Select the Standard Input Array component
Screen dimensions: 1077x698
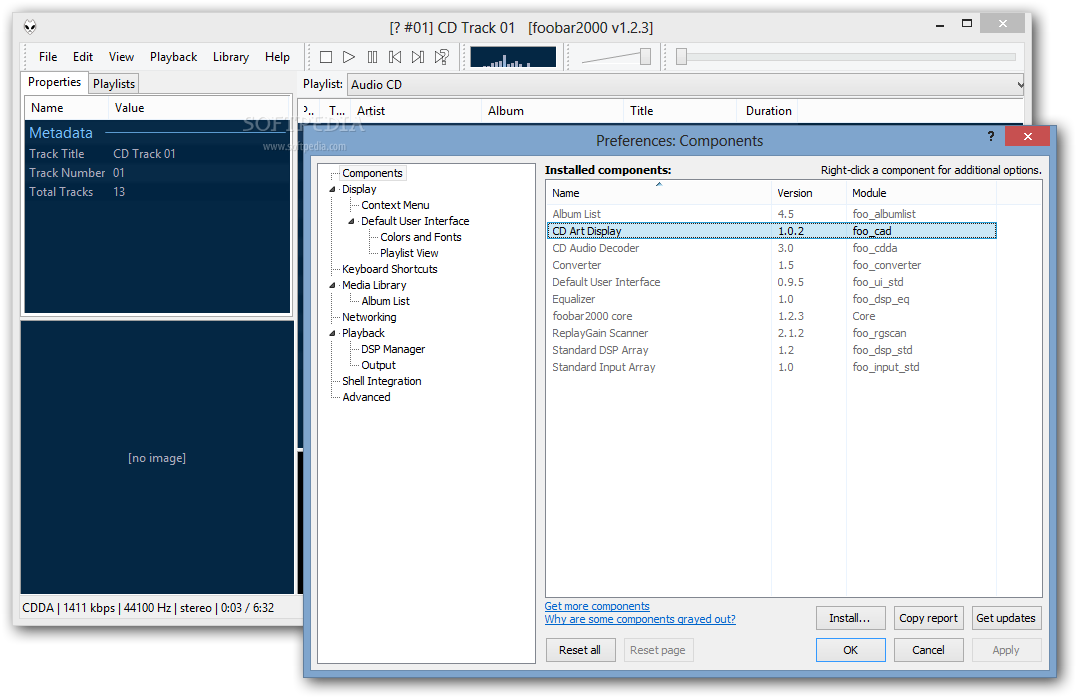point(771,368)
